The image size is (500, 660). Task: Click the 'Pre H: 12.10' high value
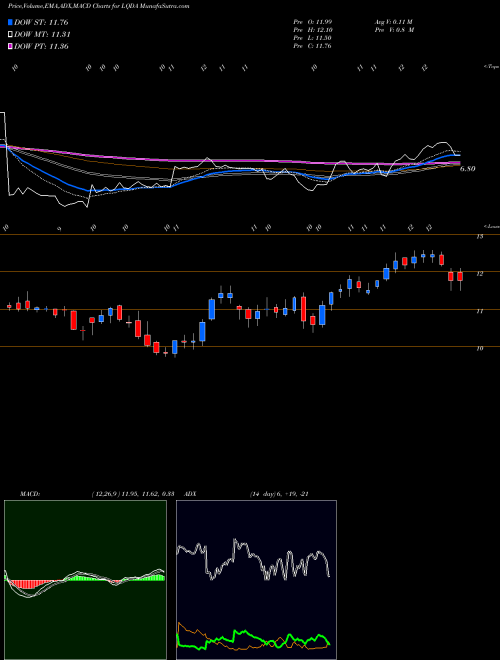[x=312, y=30]
